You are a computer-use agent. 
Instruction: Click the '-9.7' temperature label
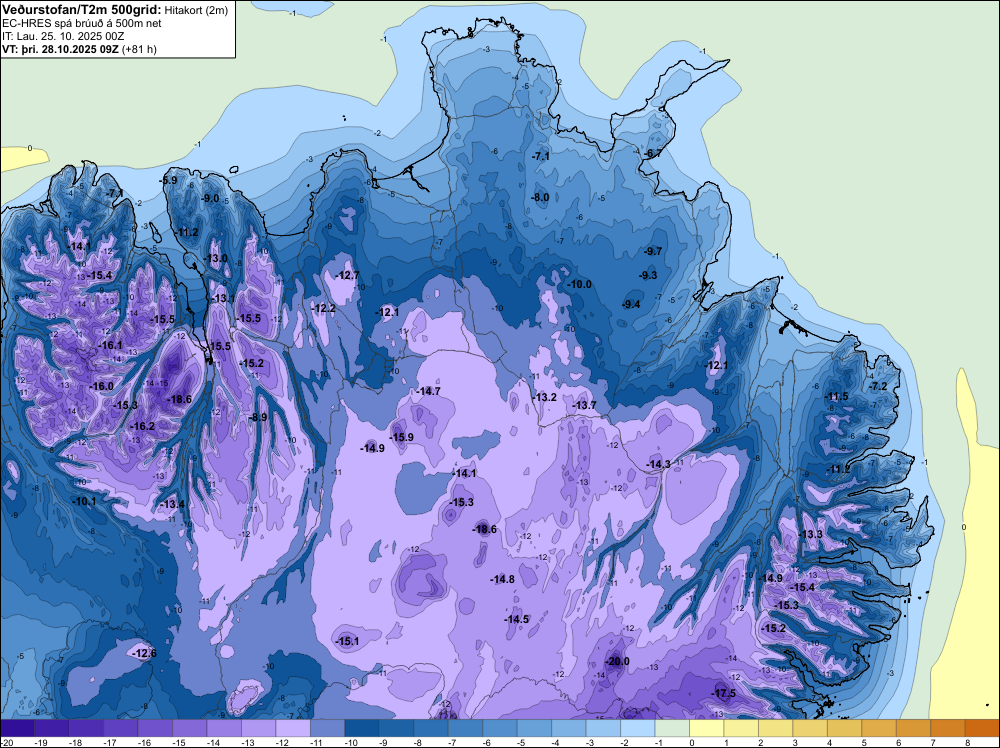click(x=654, y=251)
